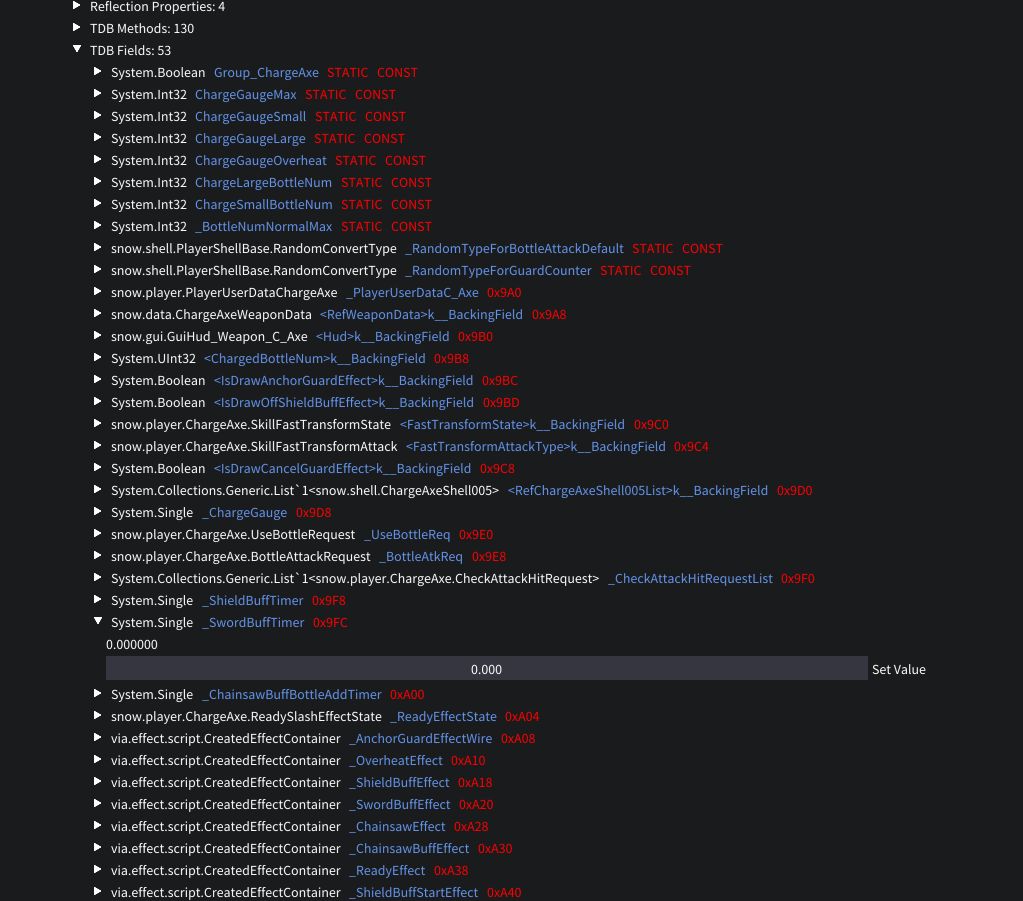Collapse the TDB Fields: 53 section
The image size is (1023, 901).
coord(77,49)
